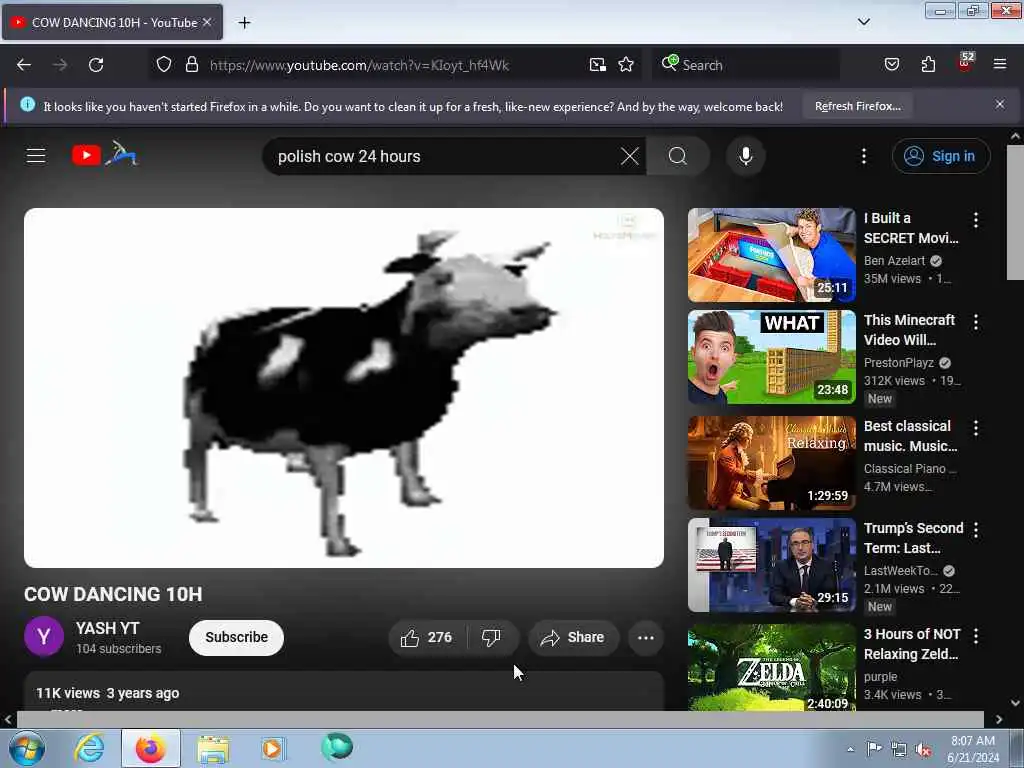Reload the current YouTube page
Screen dimensions: 1024x768
96,65
